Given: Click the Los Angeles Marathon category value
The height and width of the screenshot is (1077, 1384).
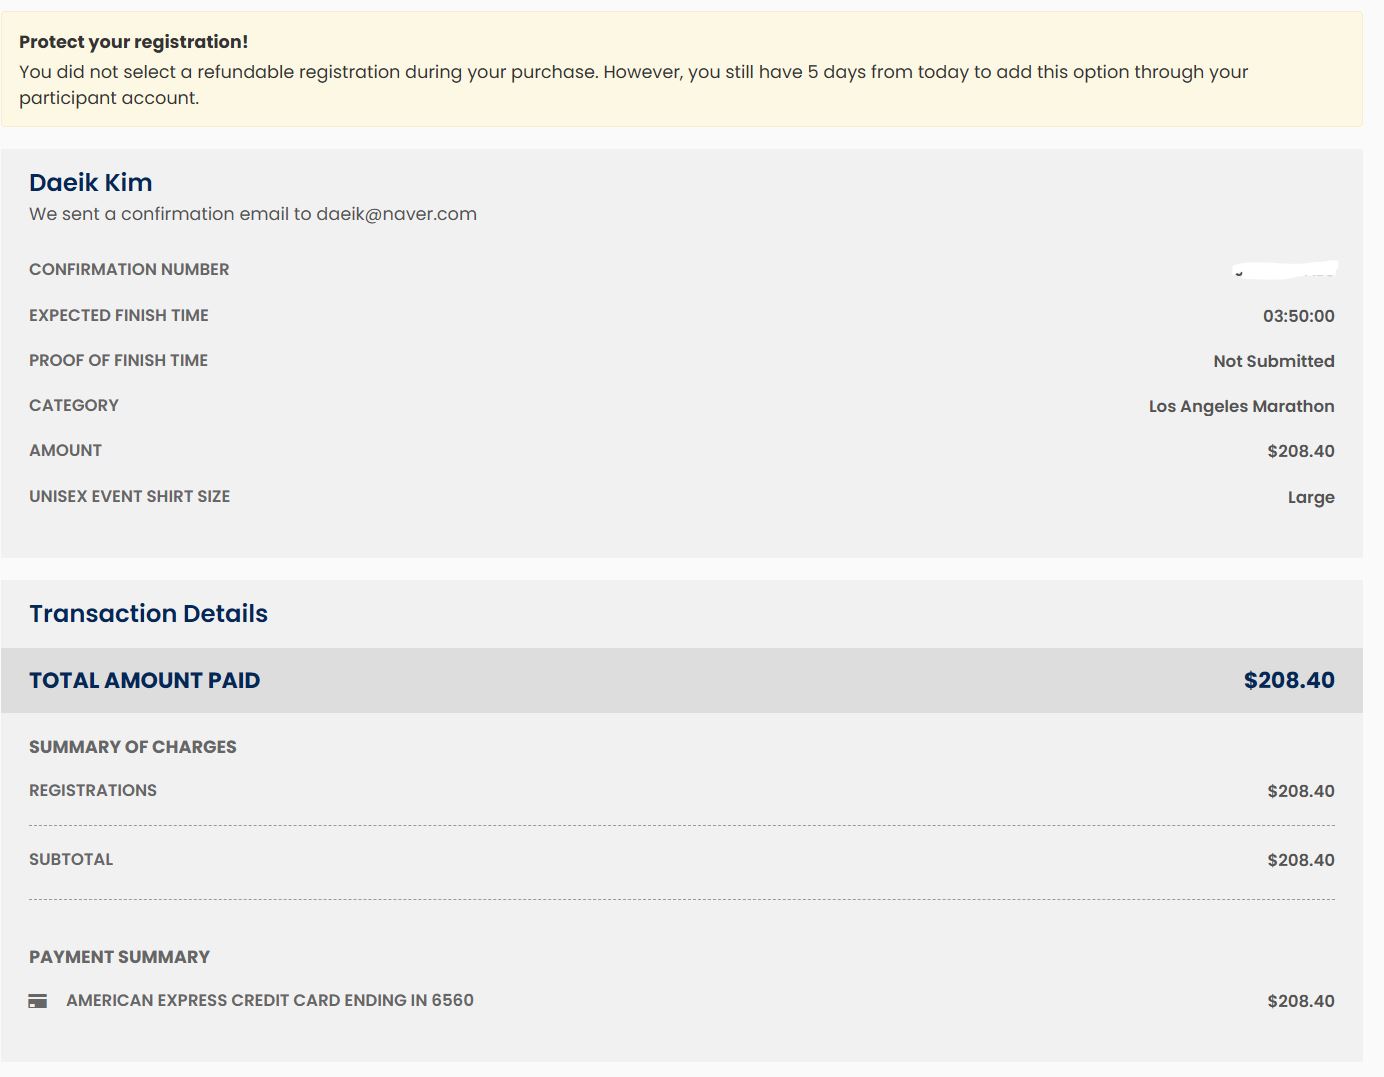Looking at the screenshot, I should pyautogui.click(x=1241, y=406).
